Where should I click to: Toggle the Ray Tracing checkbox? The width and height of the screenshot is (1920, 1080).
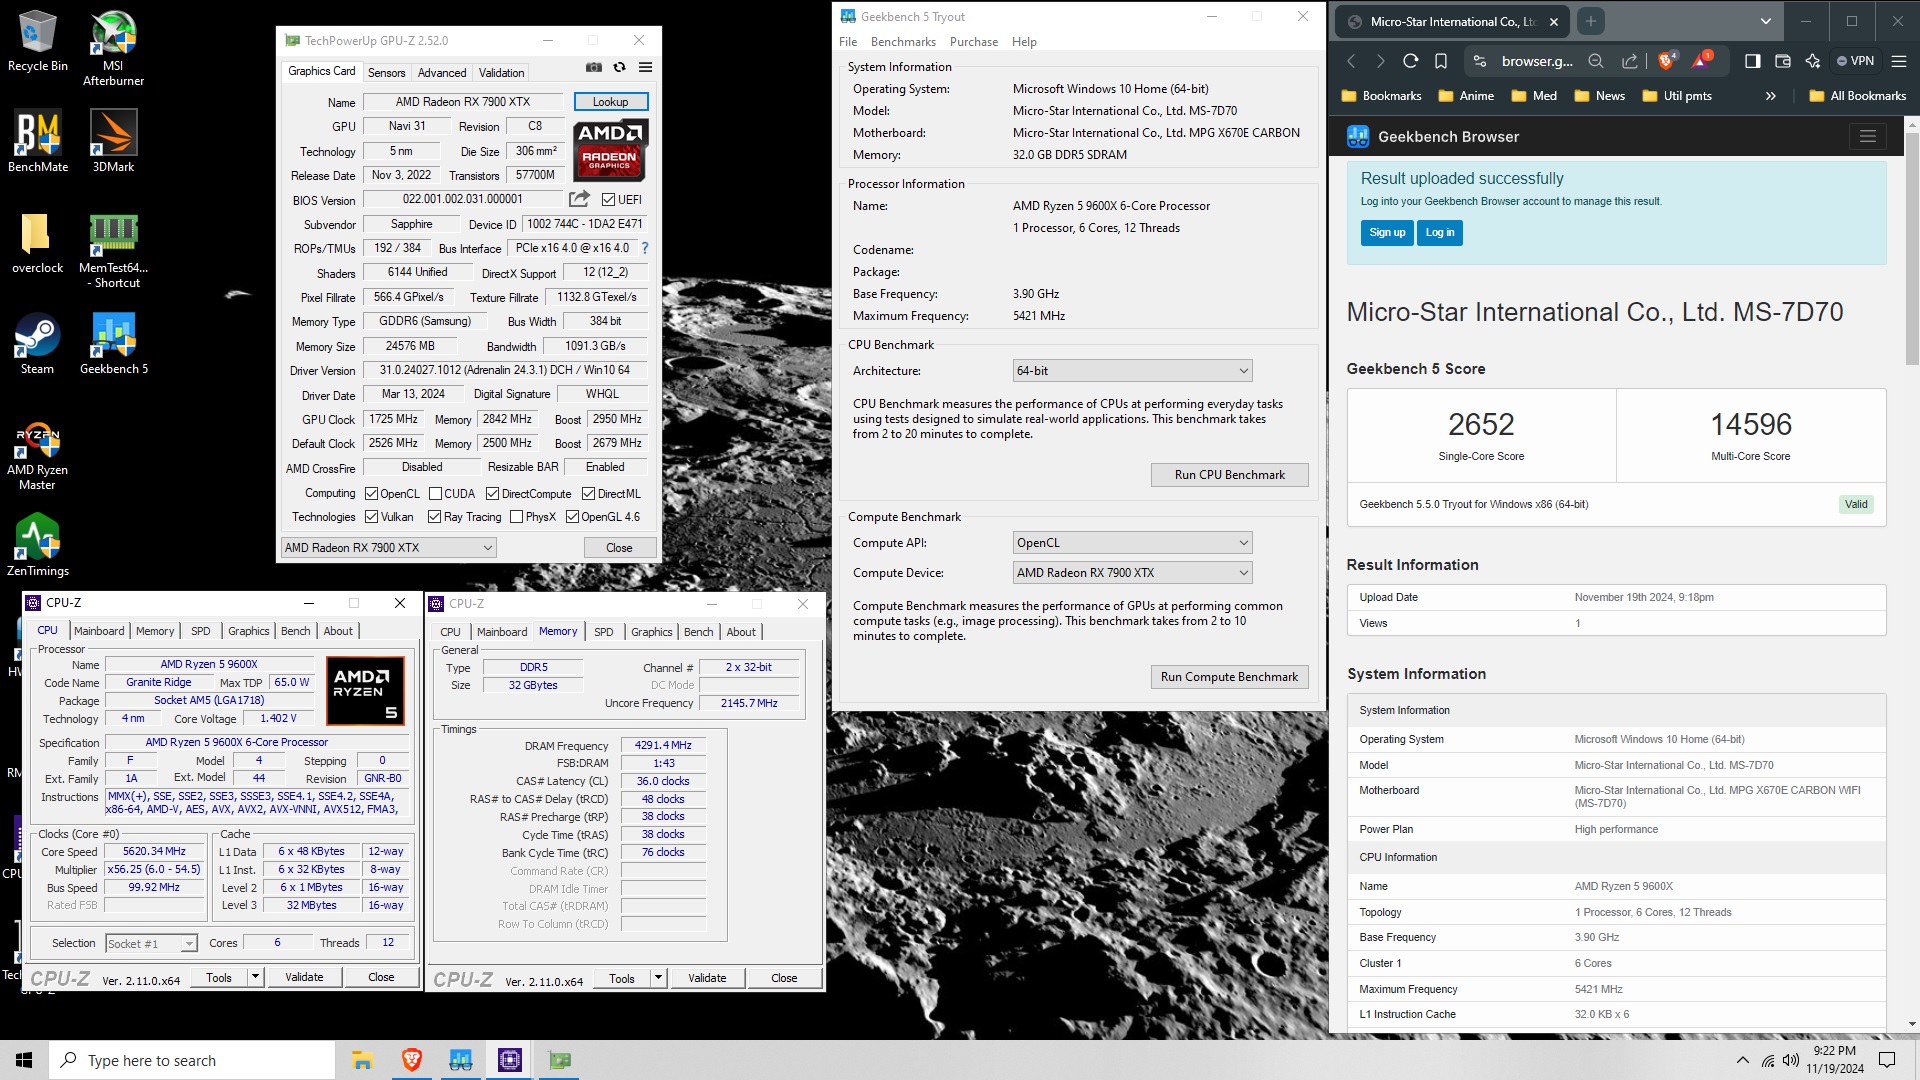(x=434, y=517)
